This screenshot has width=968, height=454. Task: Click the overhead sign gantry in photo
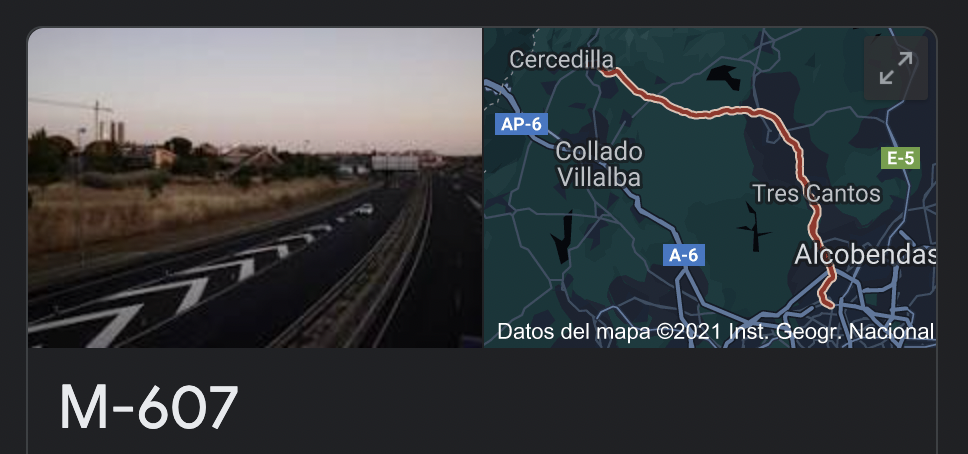pyautogui.click(x=395, y=163)
